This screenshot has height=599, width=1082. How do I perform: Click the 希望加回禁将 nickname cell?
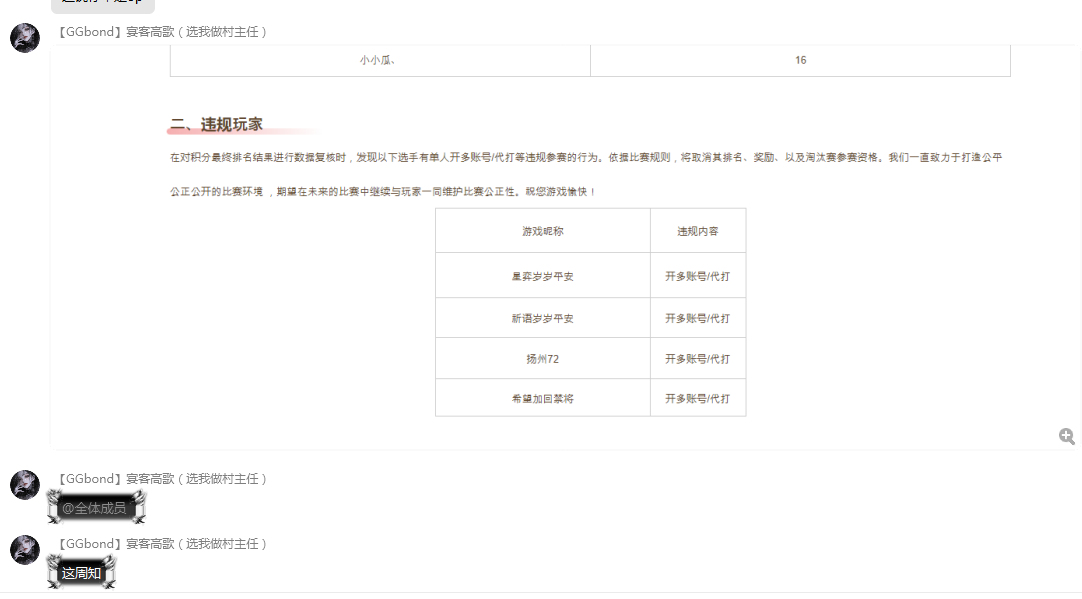pos(543,398)
